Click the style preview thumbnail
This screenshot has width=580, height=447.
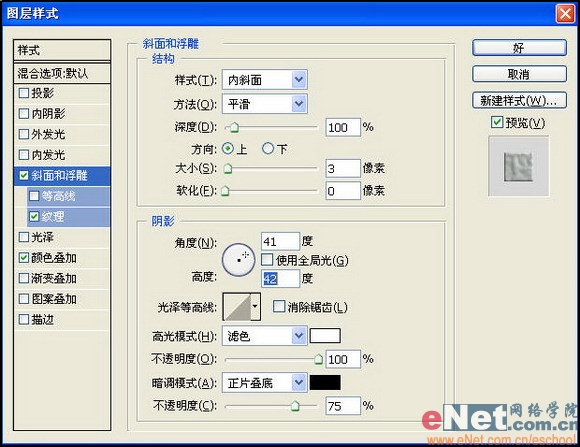coord(519,166)
